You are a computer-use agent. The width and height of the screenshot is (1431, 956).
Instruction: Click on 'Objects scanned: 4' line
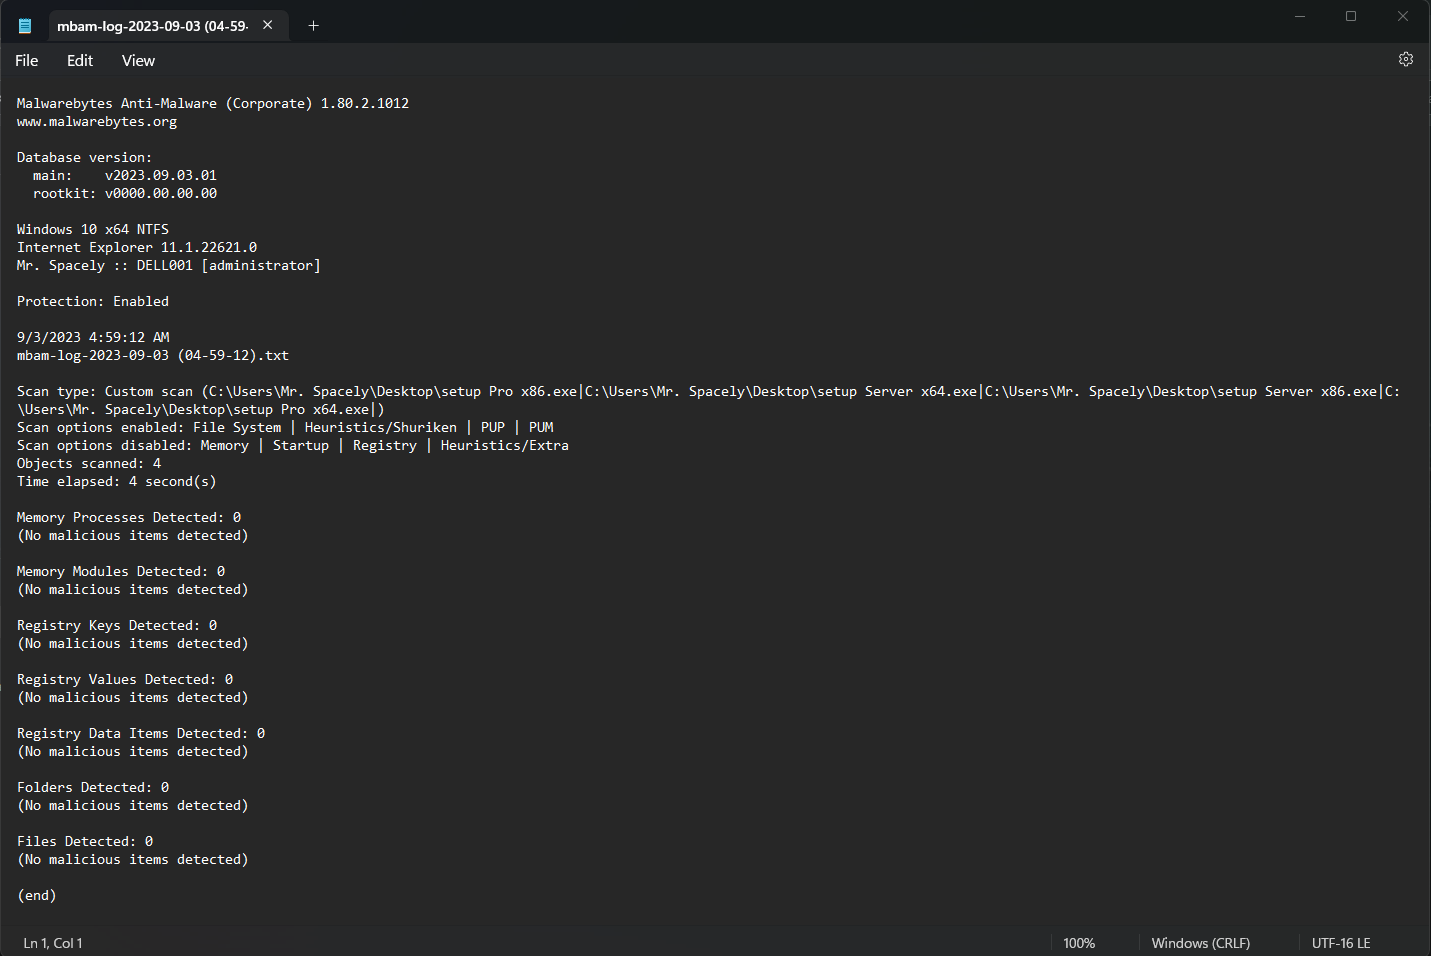[89, 464]
